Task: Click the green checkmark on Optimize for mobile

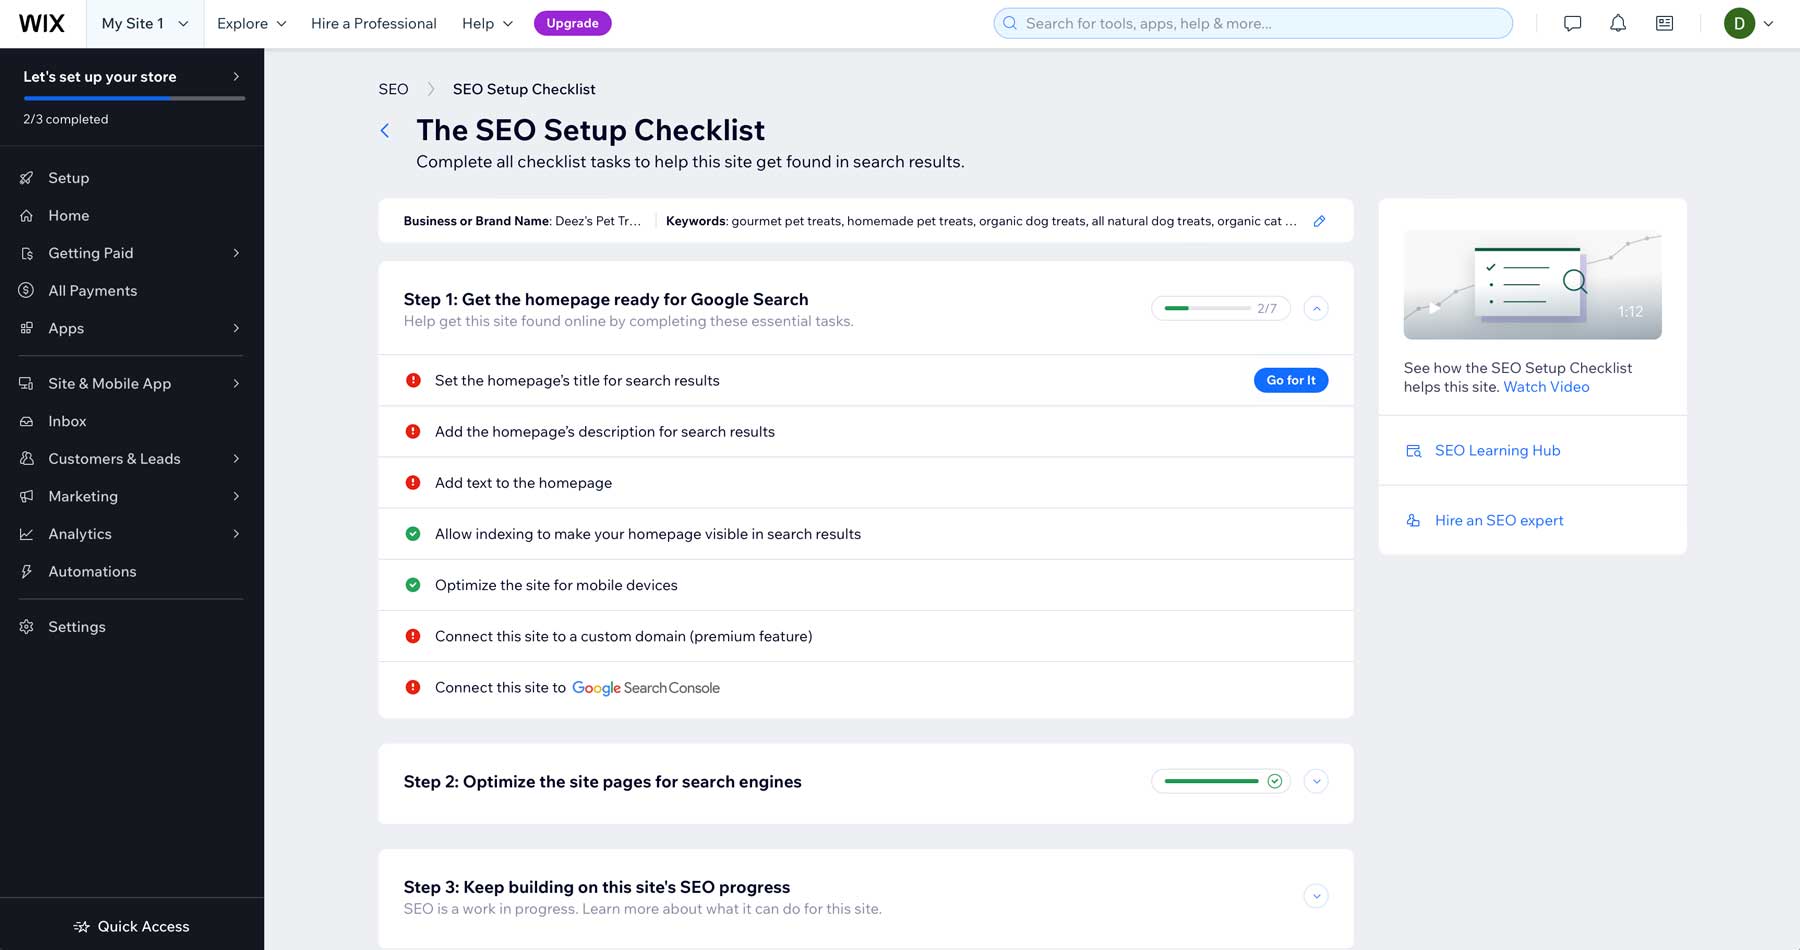Action: [x=413, y=585]
